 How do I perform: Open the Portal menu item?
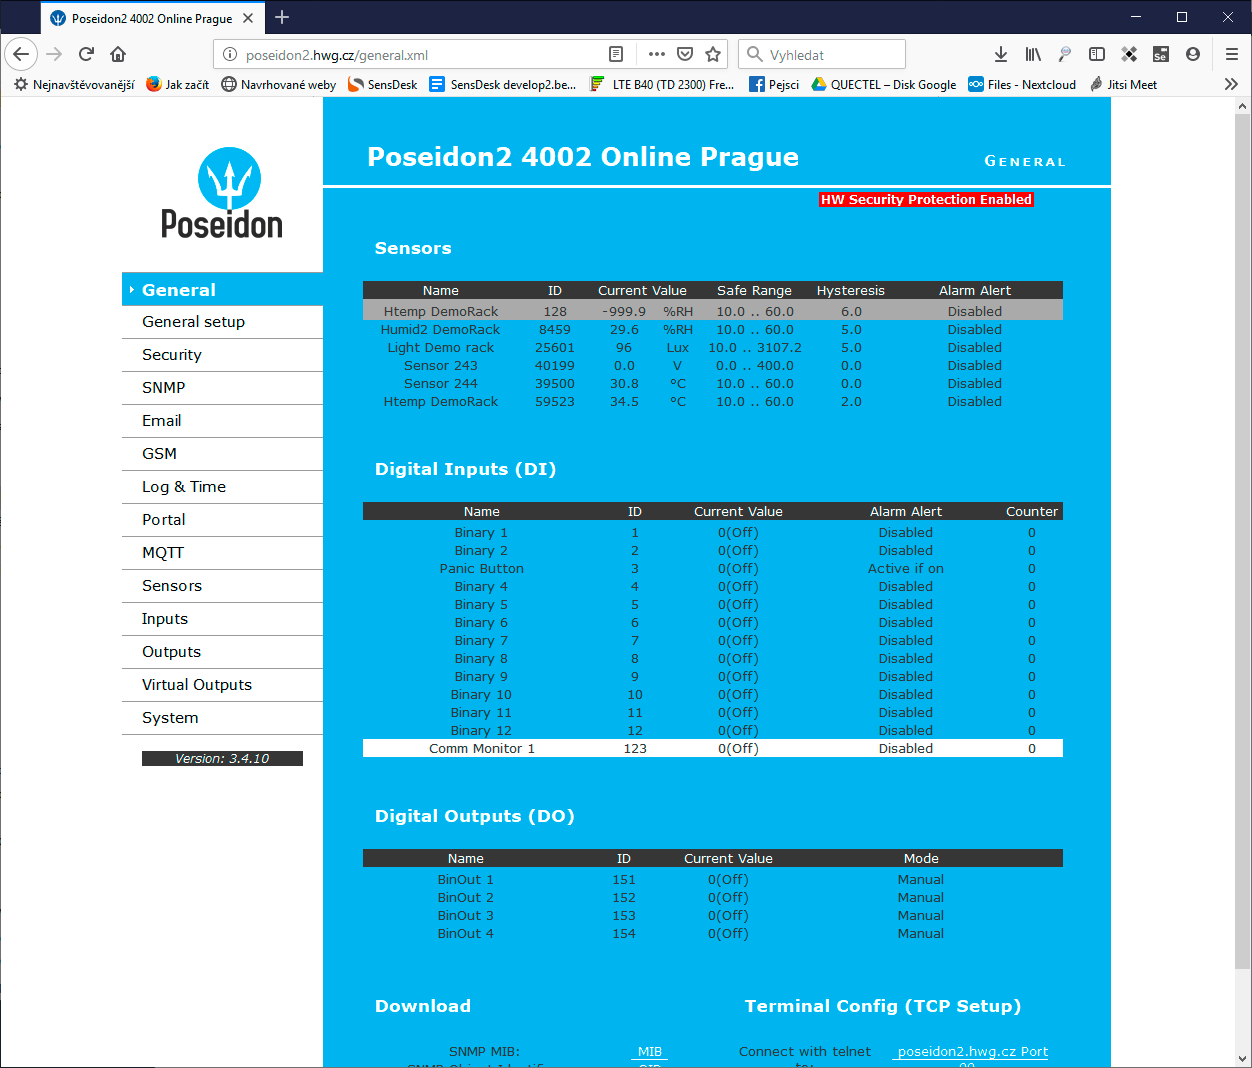tap(222, 520)
